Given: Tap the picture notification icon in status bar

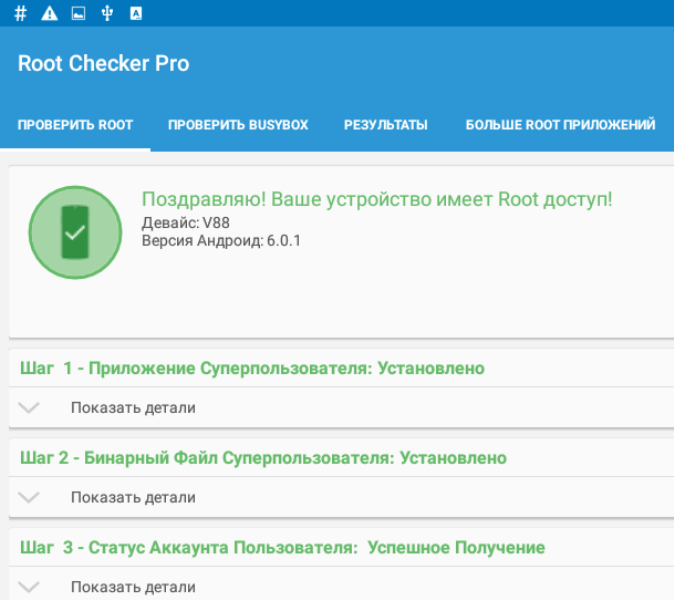Looking at the screenshot, I should (x=78, y=14).
